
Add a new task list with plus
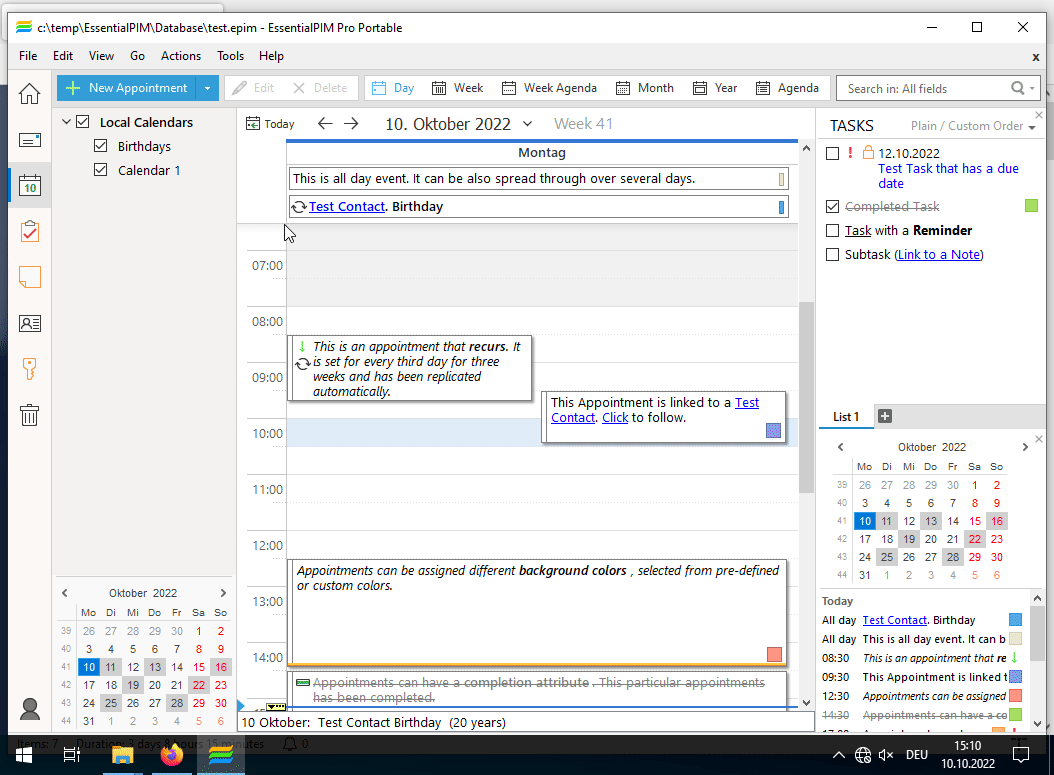point(885,416)
